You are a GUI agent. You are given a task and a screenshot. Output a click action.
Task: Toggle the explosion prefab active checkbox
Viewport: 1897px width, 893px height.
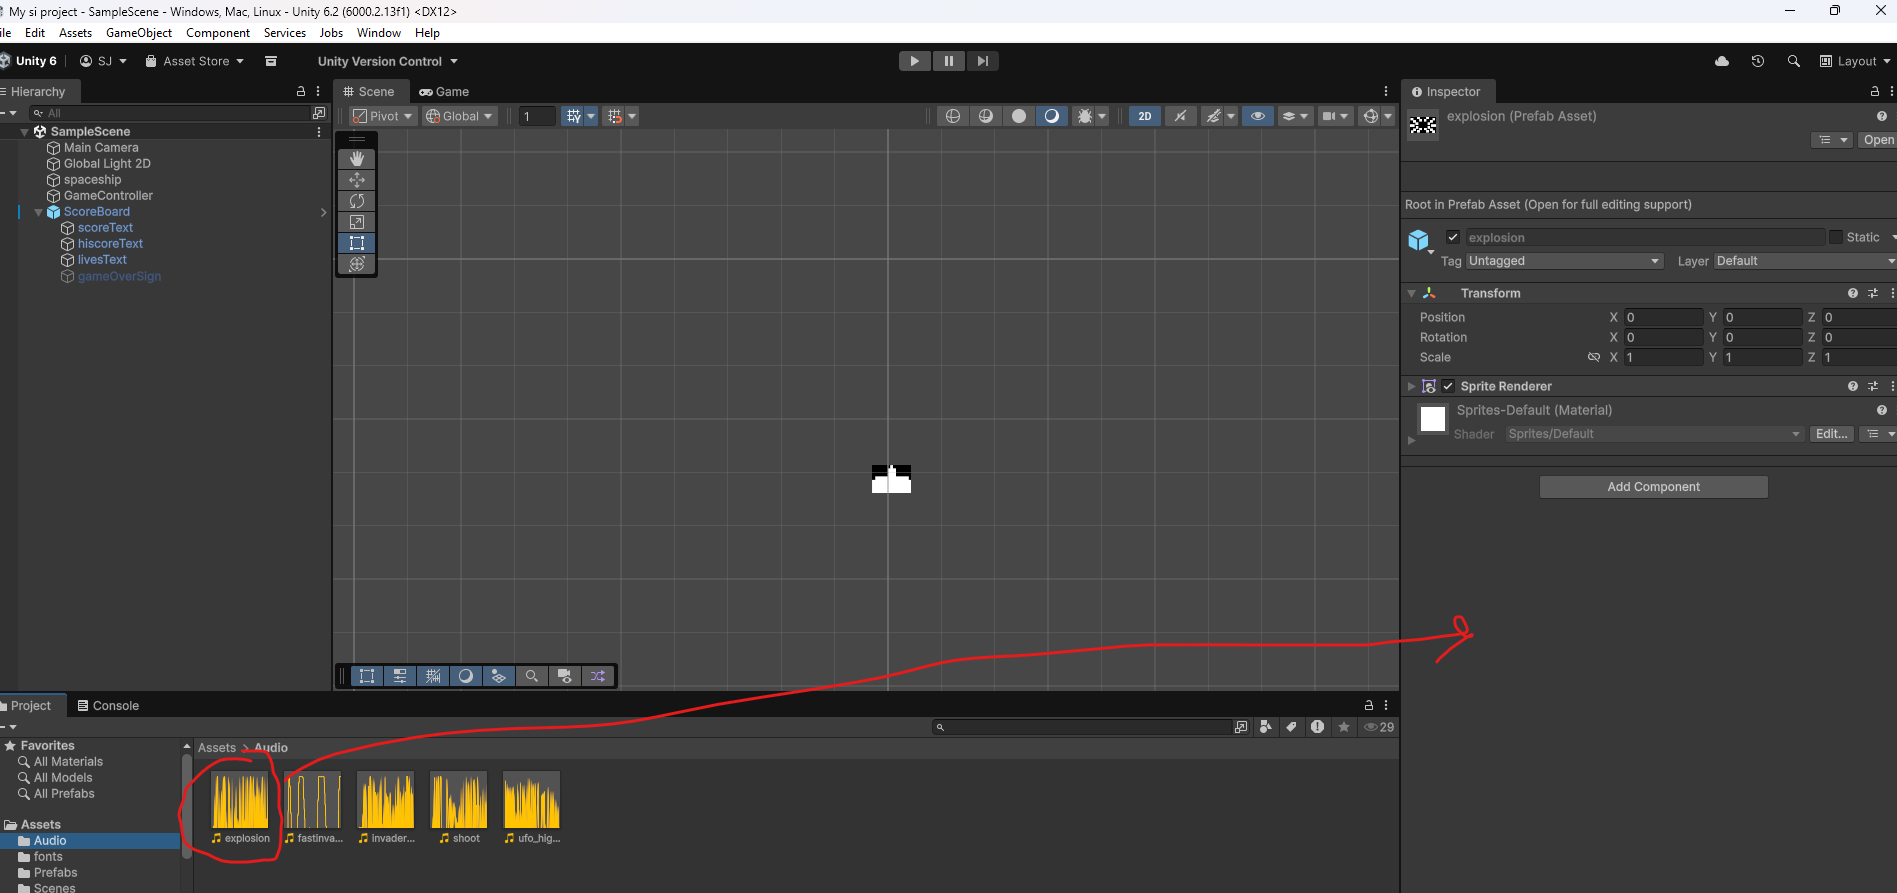(x=1453, y=237)
